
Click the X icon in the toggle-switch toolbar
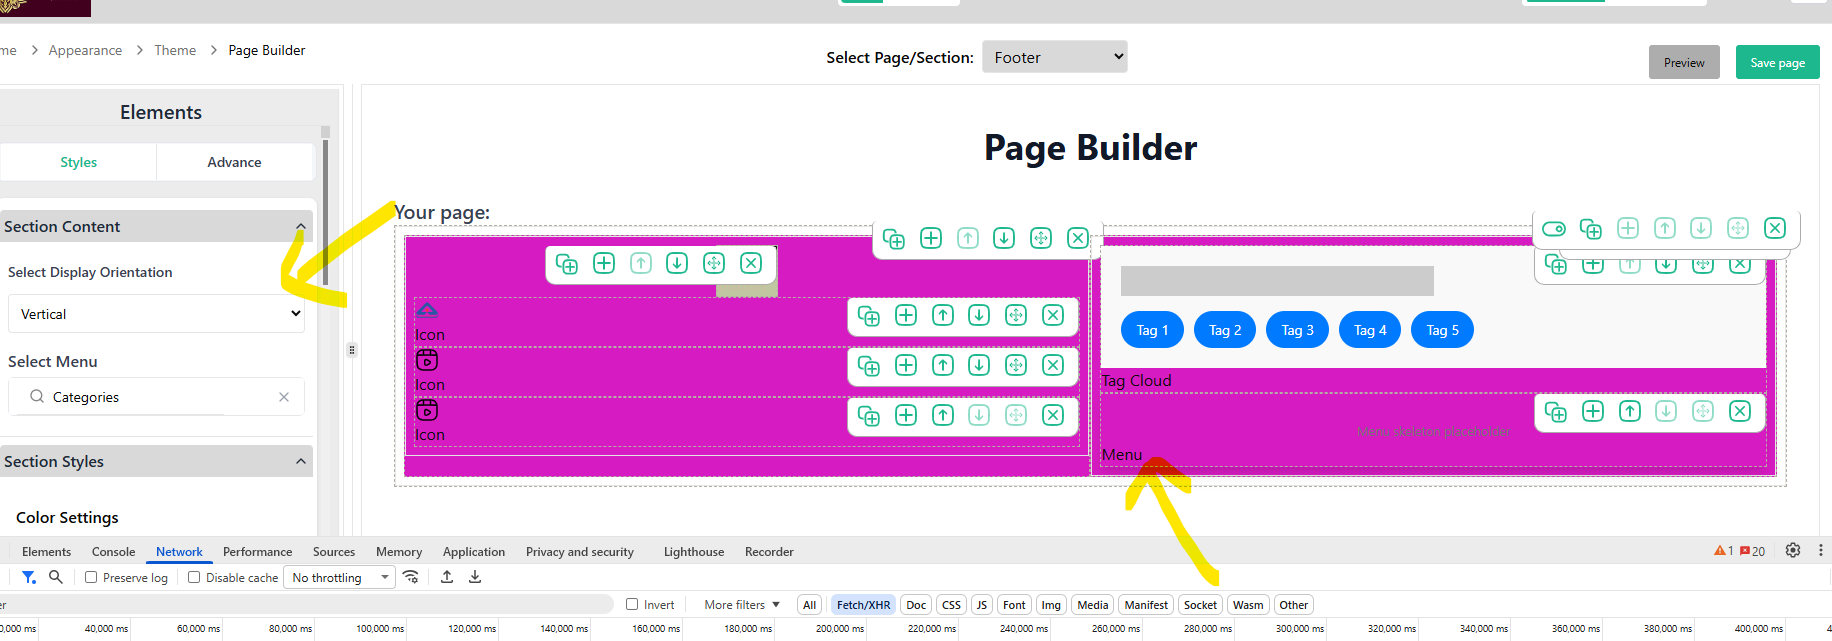[1775, 228]
